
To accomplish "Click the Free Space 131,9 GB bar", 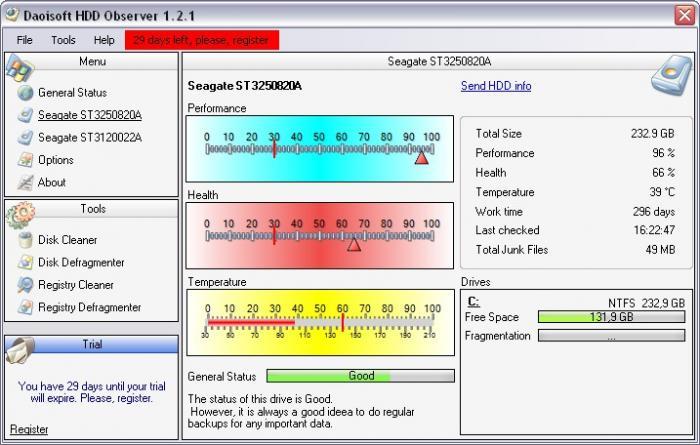I will [x=612, y=317].
